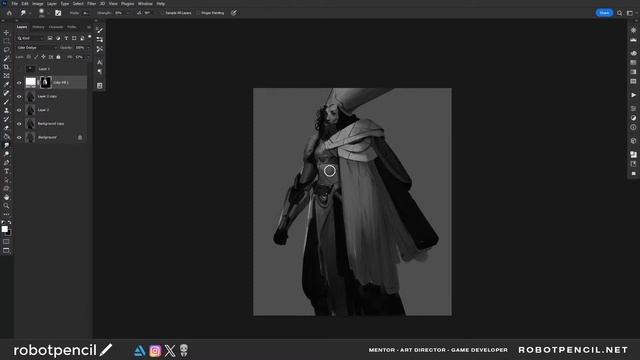Open the File menu
This screenshot has width=640, height=360.
15,4
